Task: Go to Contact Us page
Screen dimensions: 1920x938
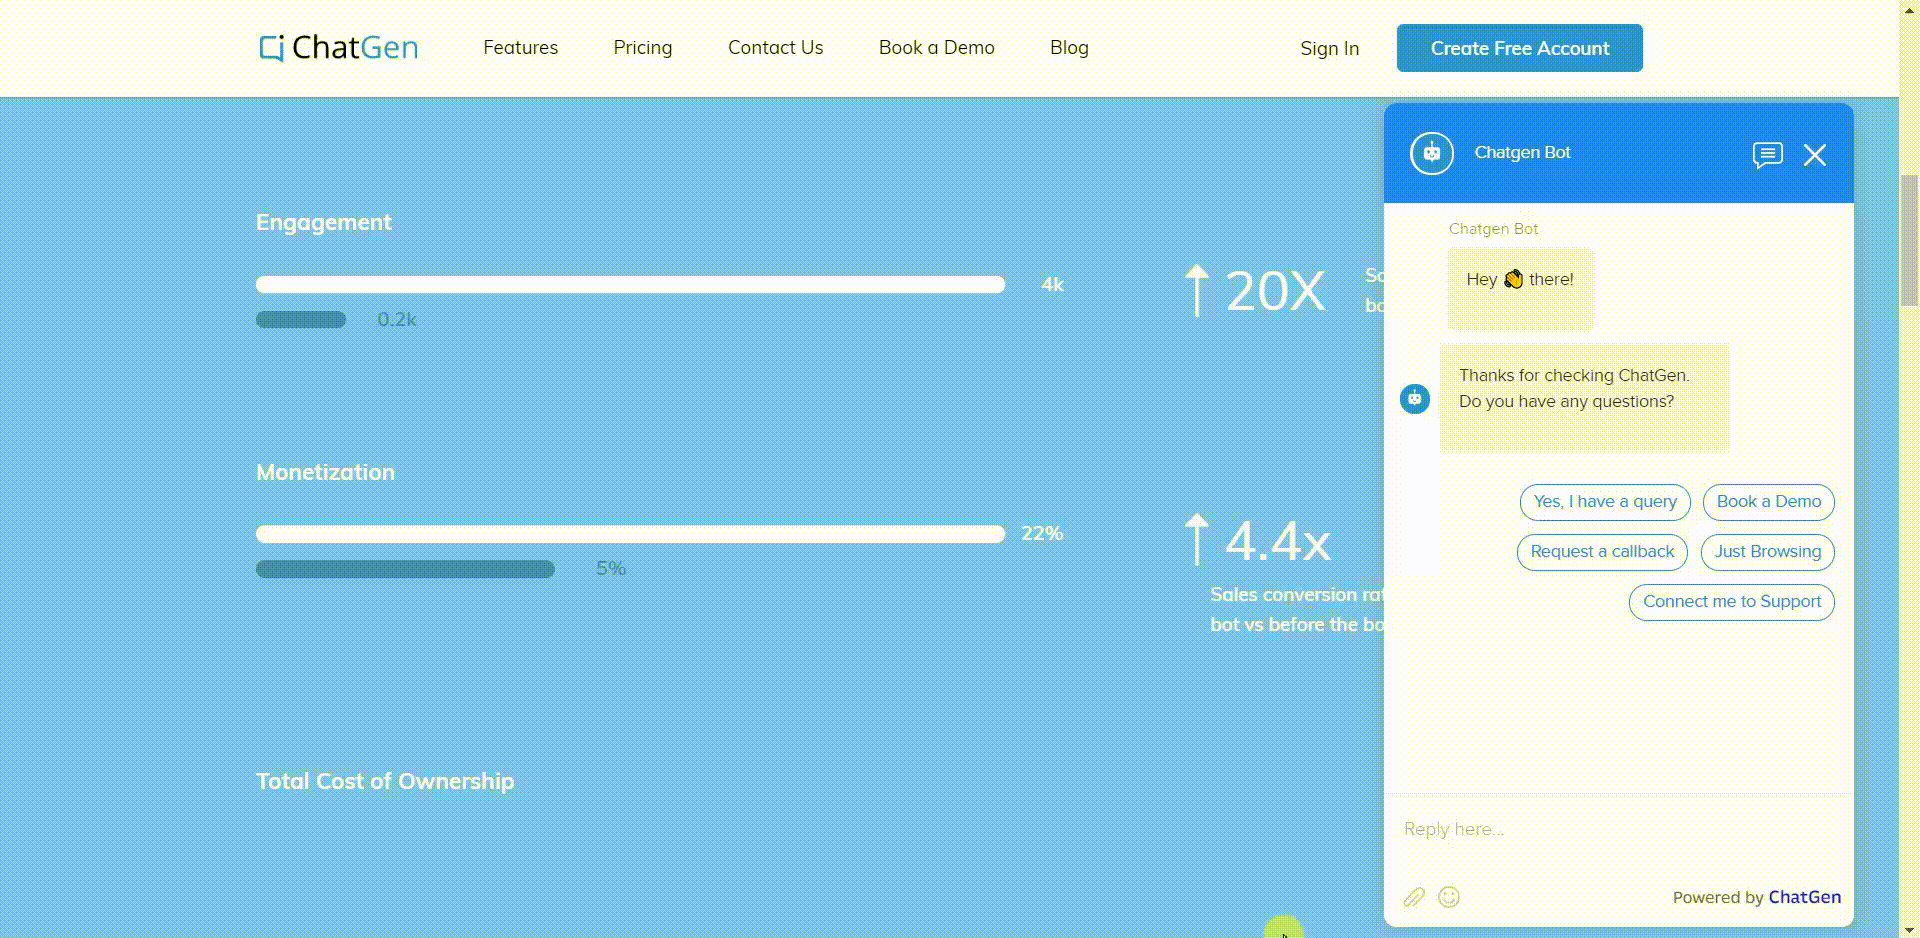Action: point(775,47)
